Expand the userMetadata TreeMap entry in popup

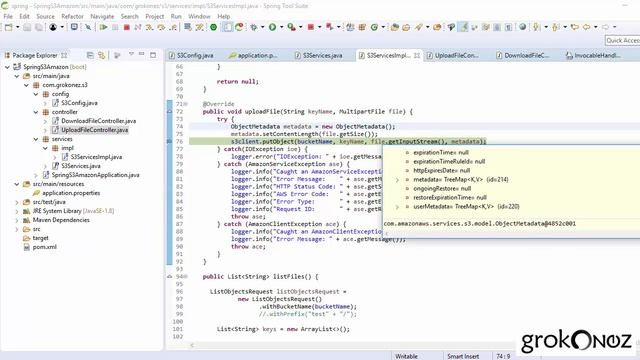click(397, 207)
